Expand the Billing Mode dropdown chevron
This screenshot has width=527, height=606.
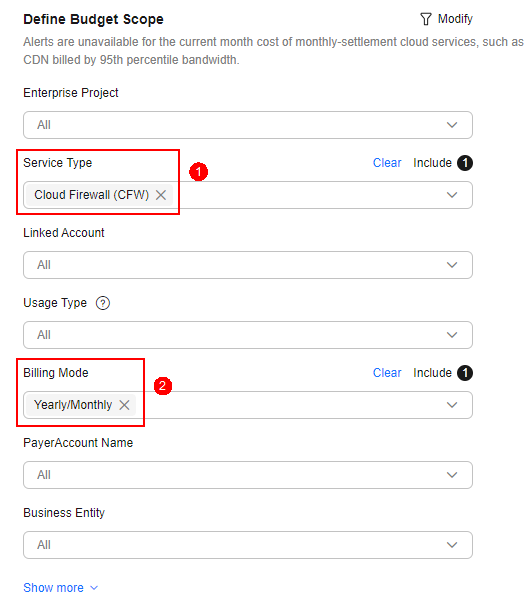point(452,405)
